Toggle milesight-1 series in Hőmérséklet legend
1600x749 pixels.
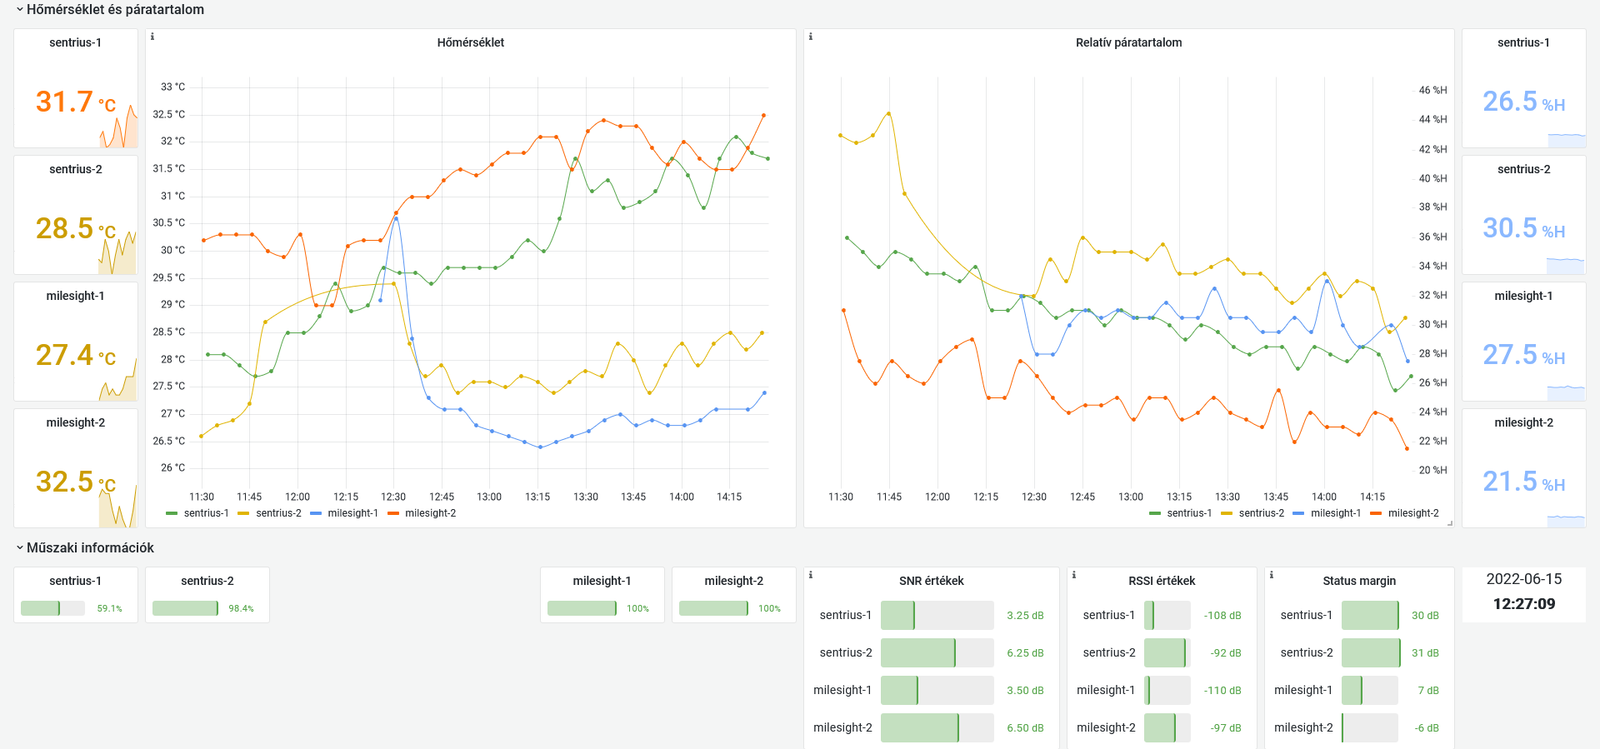coord(352,513)
